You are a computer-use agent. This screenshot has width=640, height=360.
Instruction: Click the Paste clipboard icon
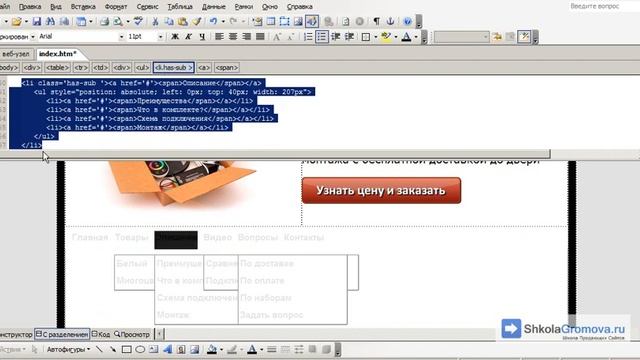point(182,22)
